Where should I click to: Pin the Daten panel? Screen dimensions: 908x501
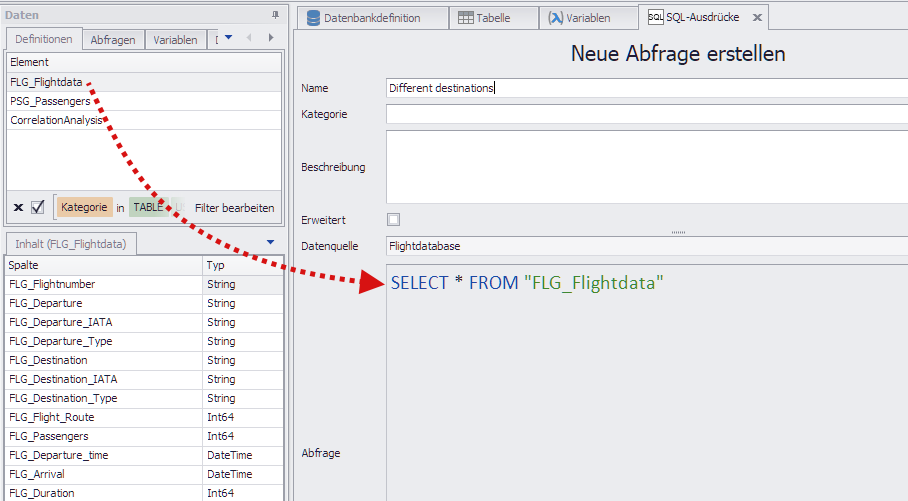click(x=275, y=16)
